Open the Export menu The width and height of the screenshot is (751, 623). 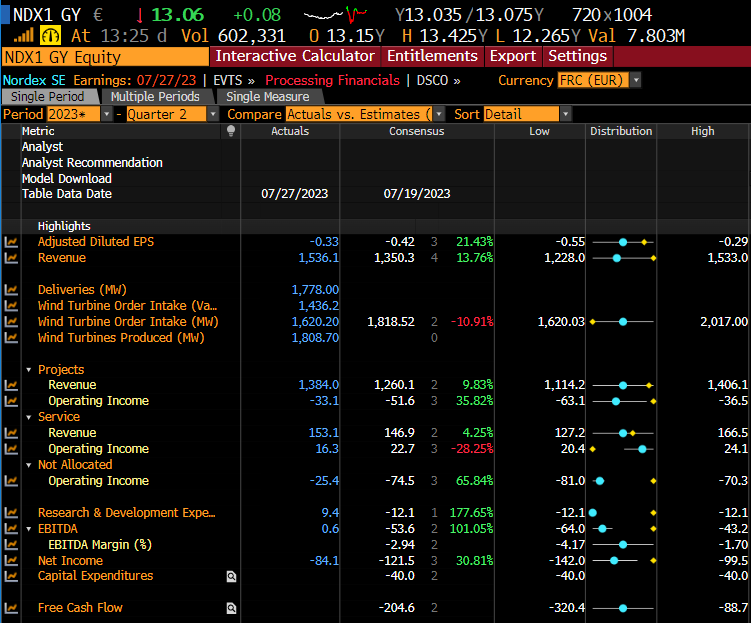point(513,56)
